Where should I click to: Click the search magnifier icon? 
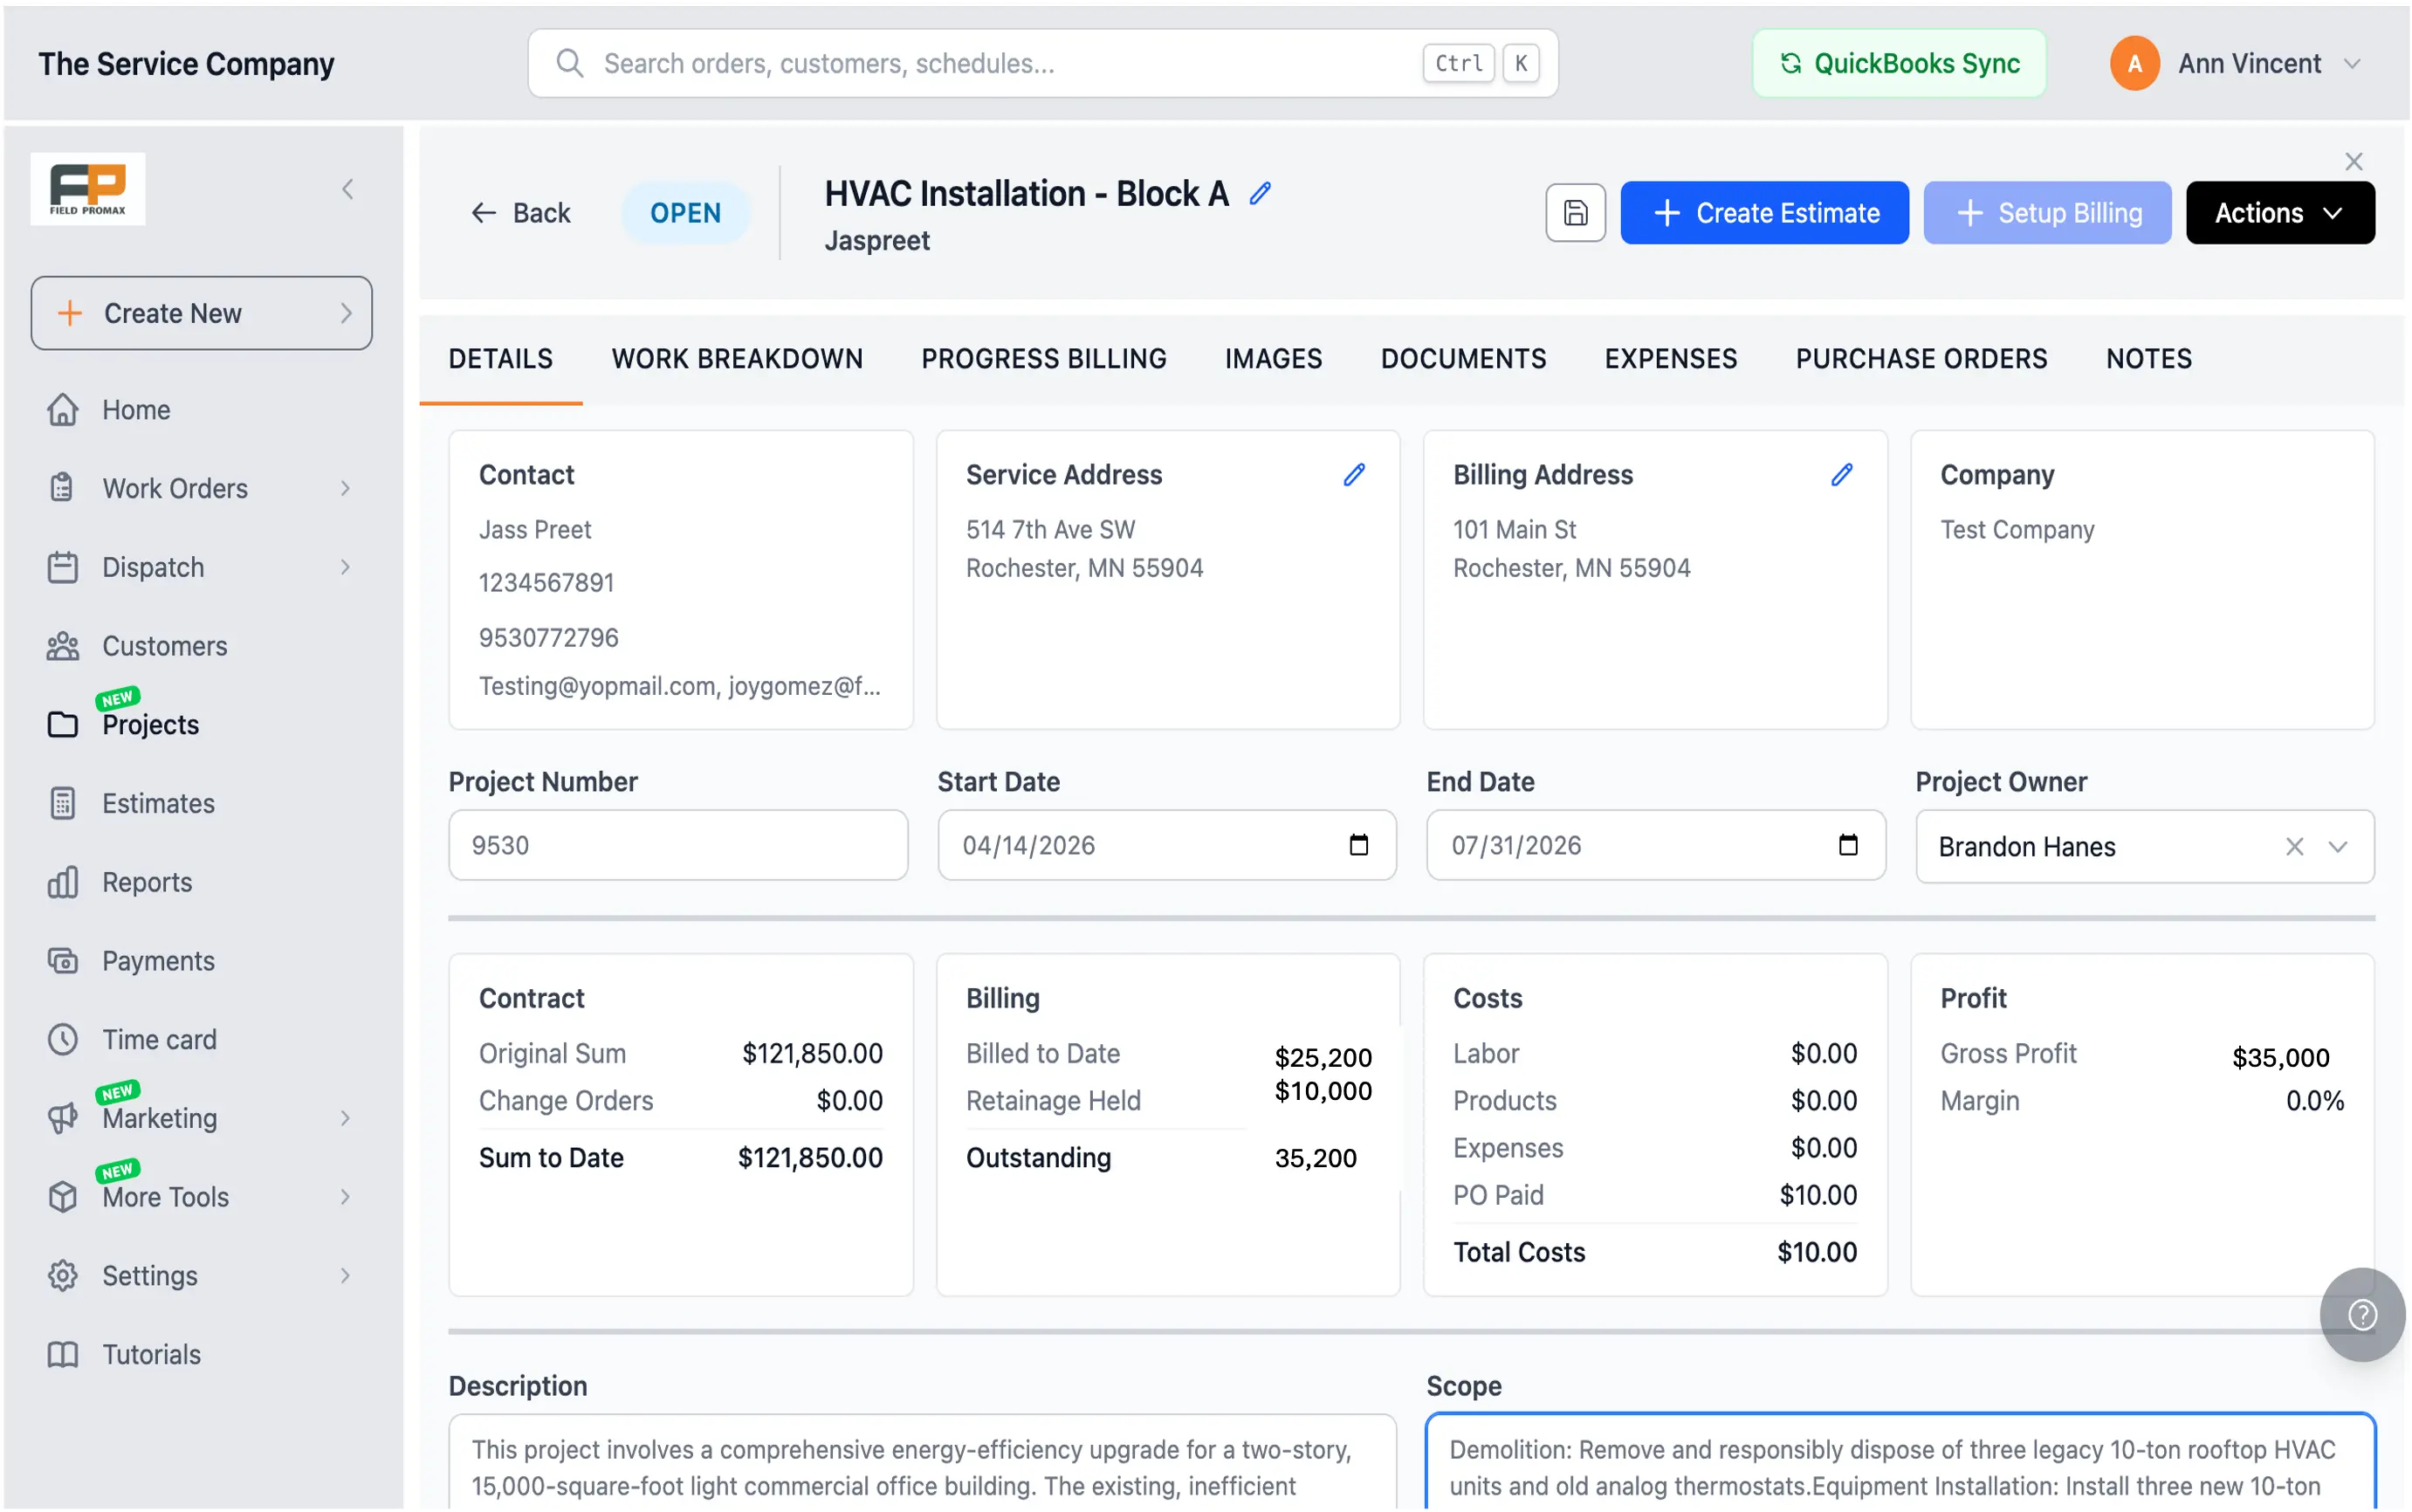(569, 63)
